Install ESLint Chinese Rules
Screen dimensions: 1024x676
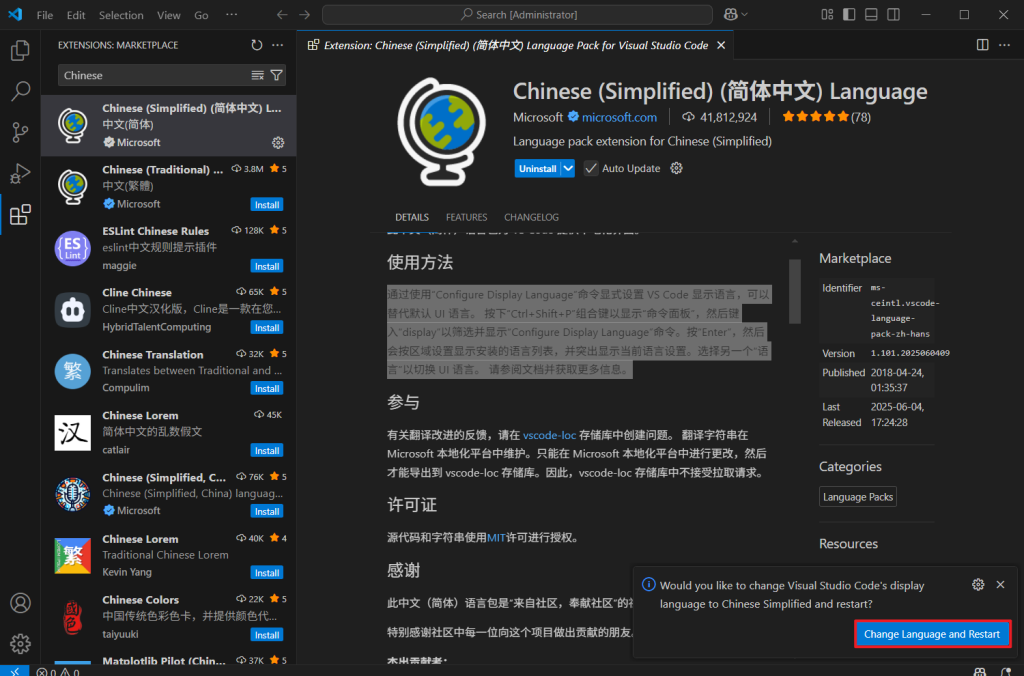tap(267, 266)
